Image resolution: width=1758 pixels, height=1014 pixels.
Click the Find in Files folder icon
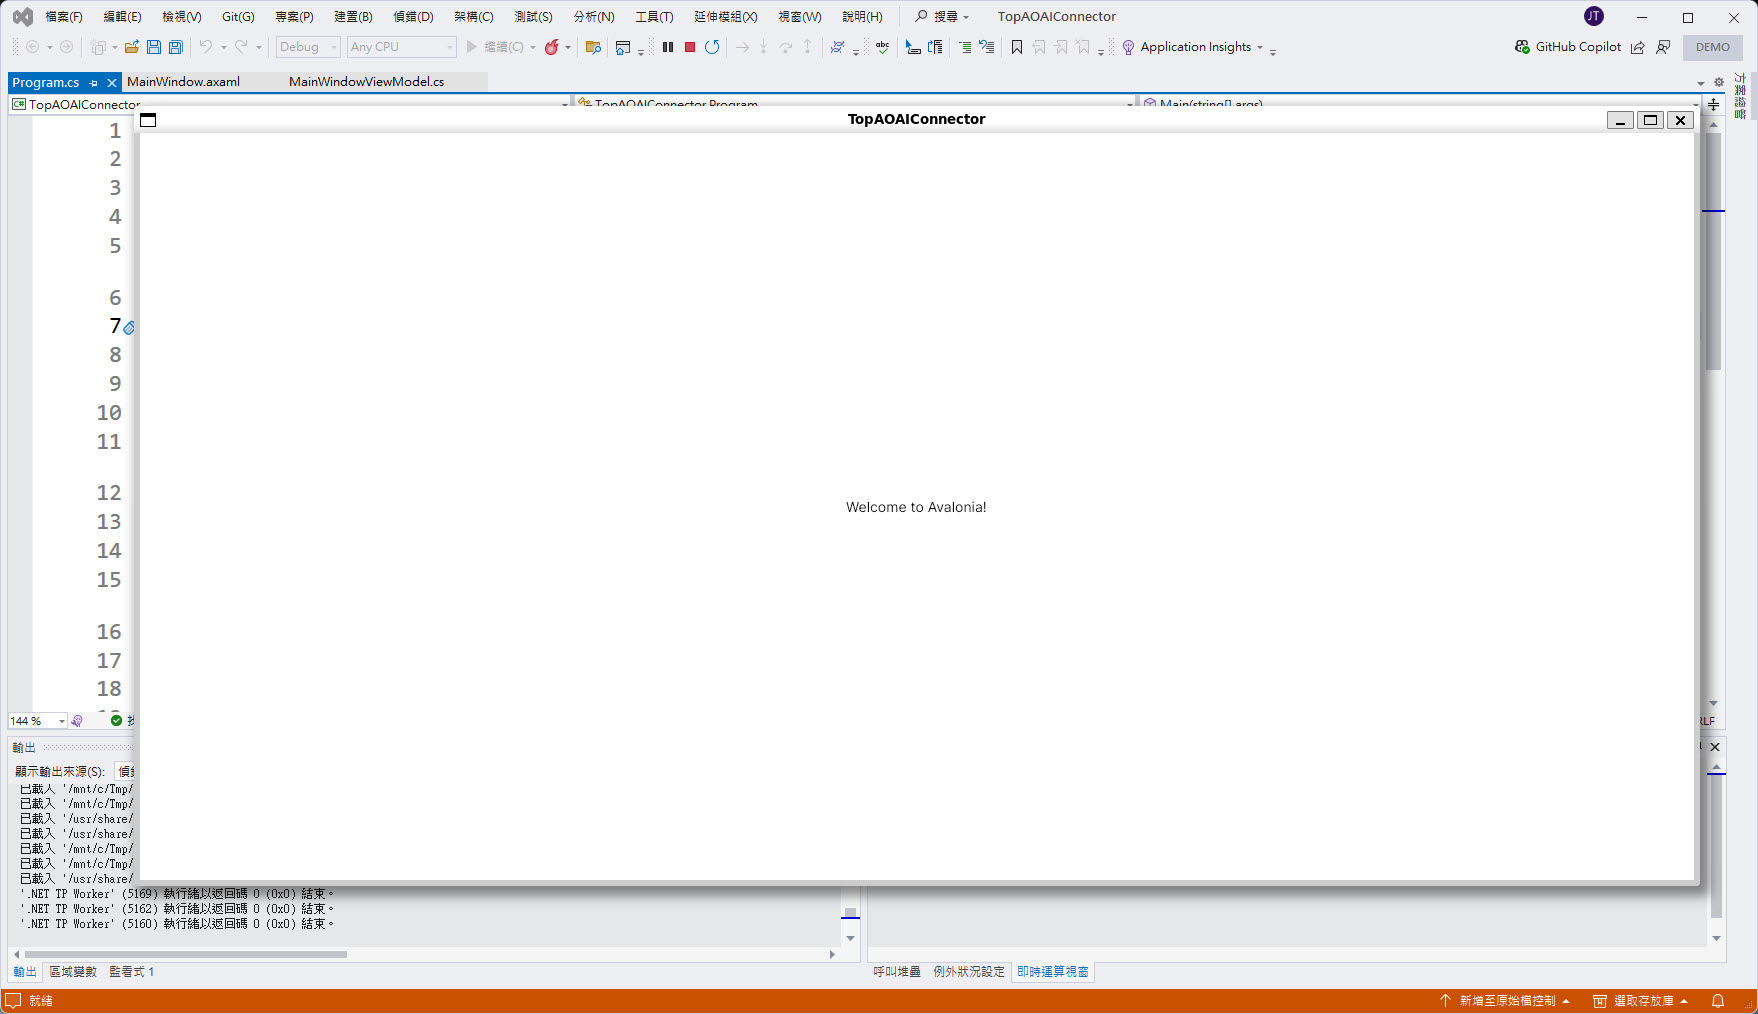pyautogui.click(x=593, y=47)
